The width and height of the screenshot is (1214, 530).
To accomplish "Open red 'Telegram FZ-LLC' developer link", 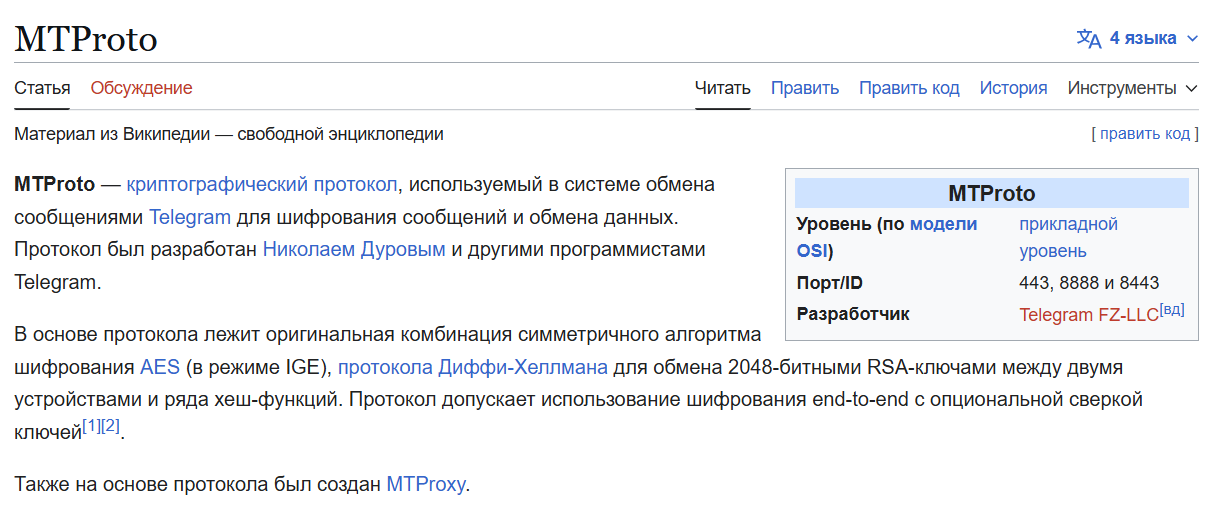I will pyautogui.click(x=1088, y=315).
